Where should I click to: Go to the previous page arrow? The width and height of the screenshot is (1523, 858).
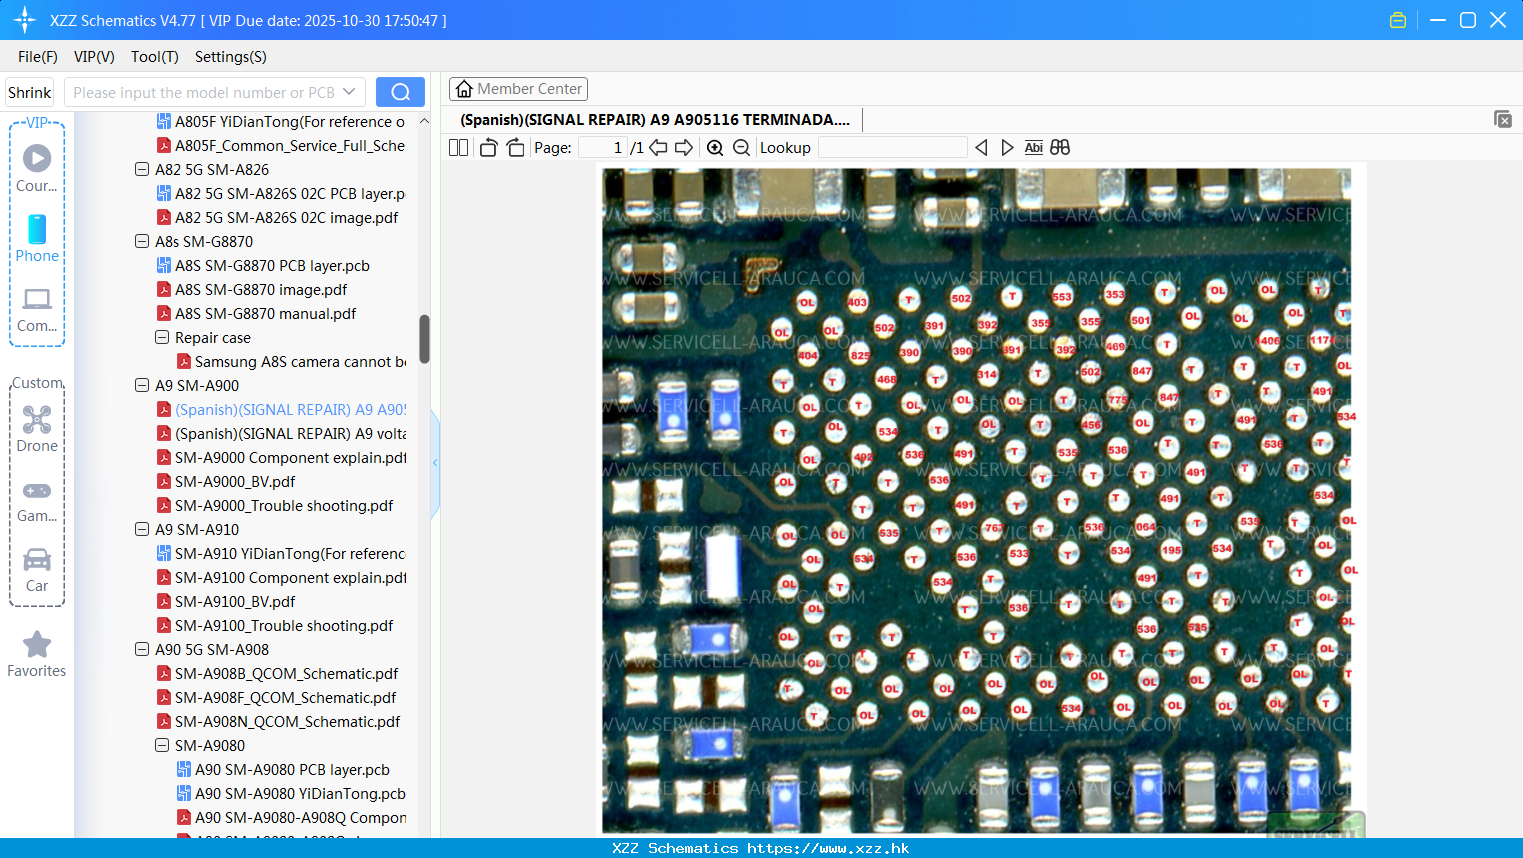(658, 148)
